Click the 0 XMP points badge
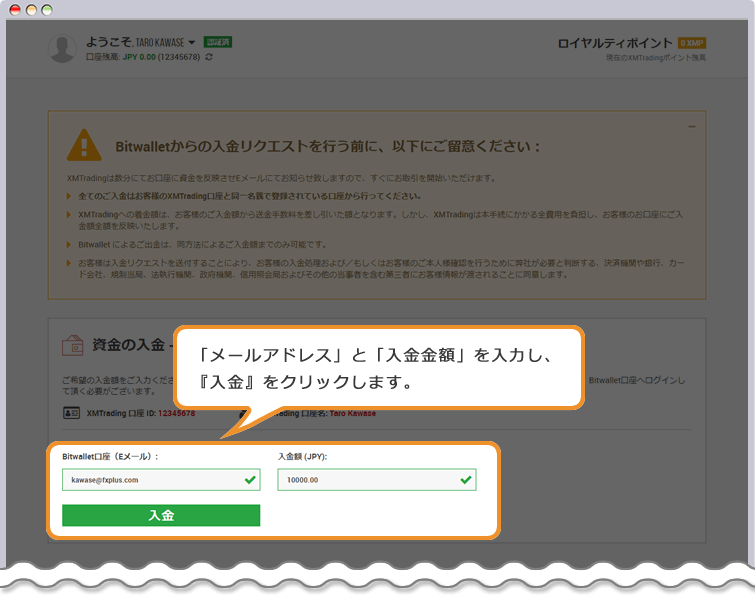Viewport: 755px width, 595px height. click(692, 43)
